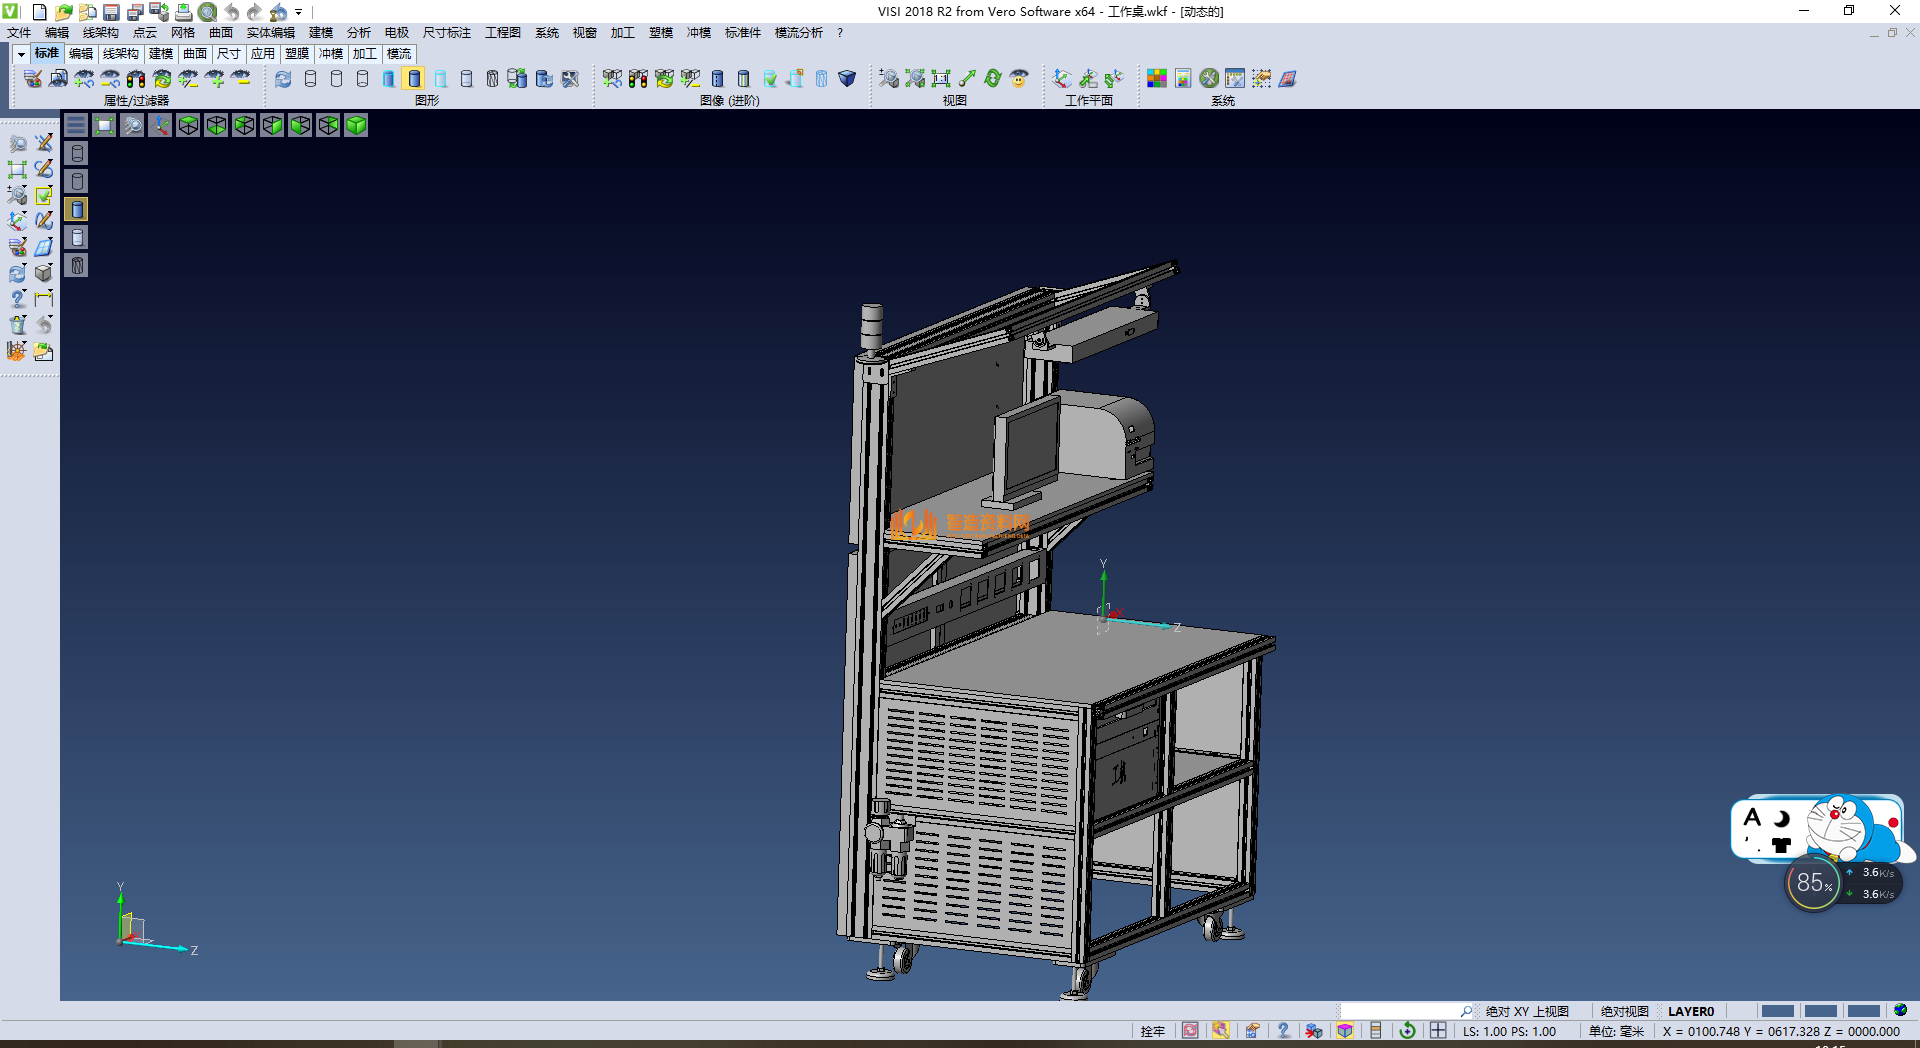Switch to the 冲模 toolbar tab
The width and height of the screenshot is (1920, 1048).
pos(331,54)
